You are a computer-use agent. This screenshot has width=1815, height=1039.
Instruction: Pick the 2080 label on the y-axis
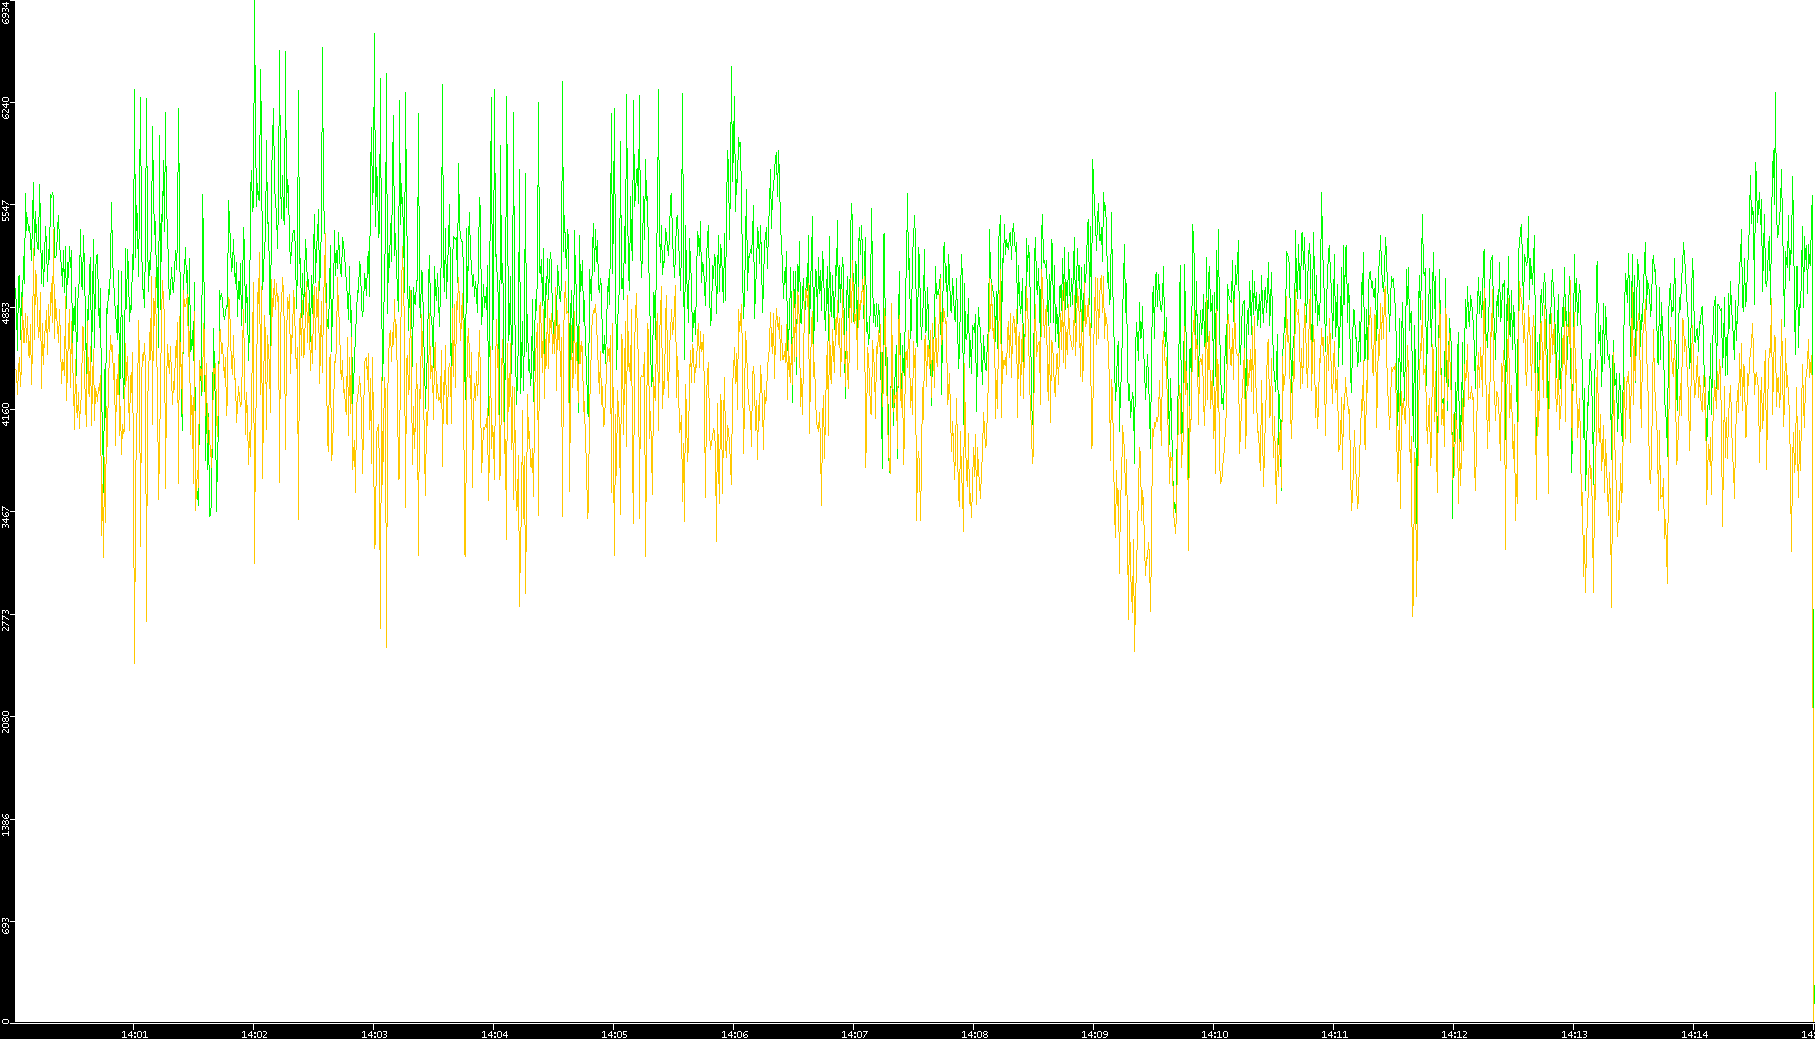click(x=6, y=721)
